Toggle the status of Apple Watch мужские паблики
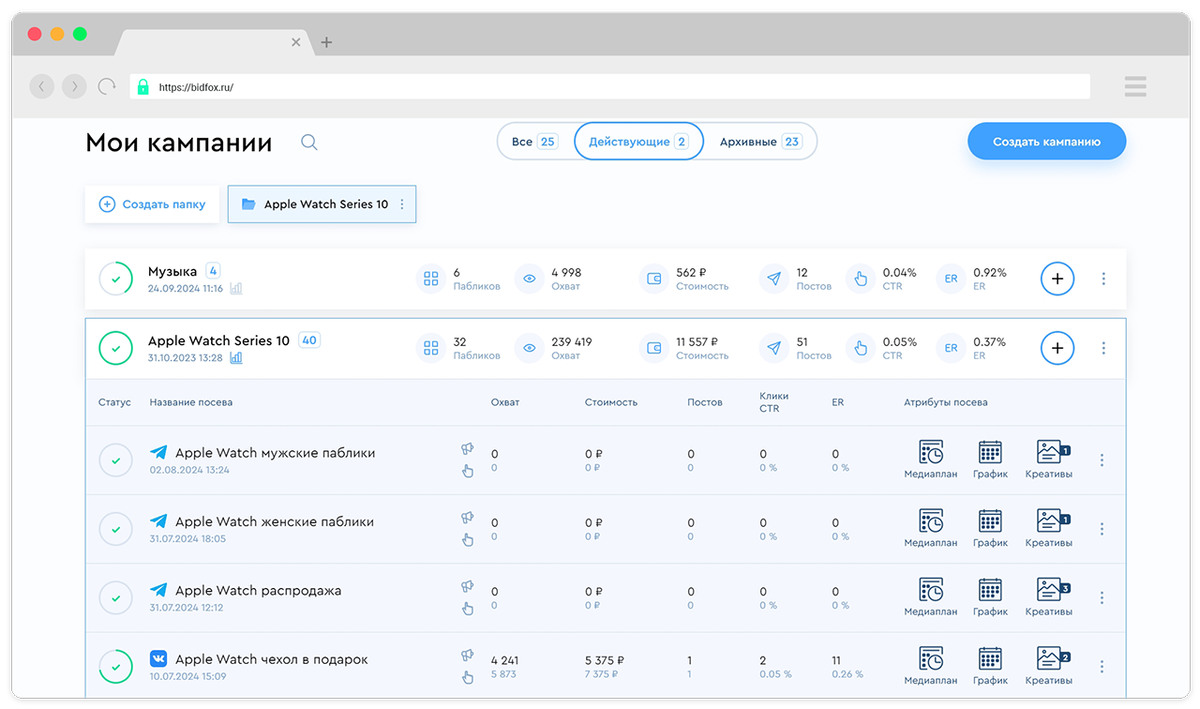1200x709 pixels. coord(116,460)
